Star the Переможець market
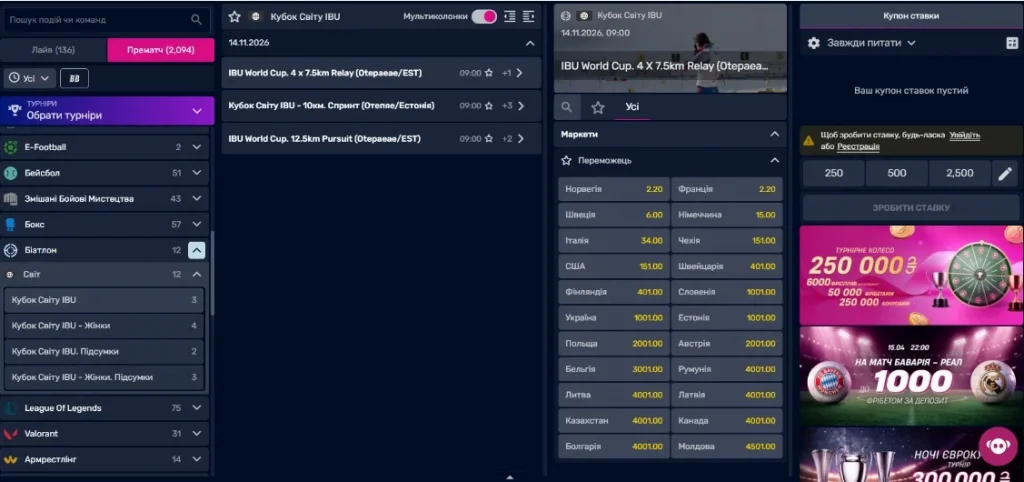This screenshot has height=482, width=1024. 567,160
